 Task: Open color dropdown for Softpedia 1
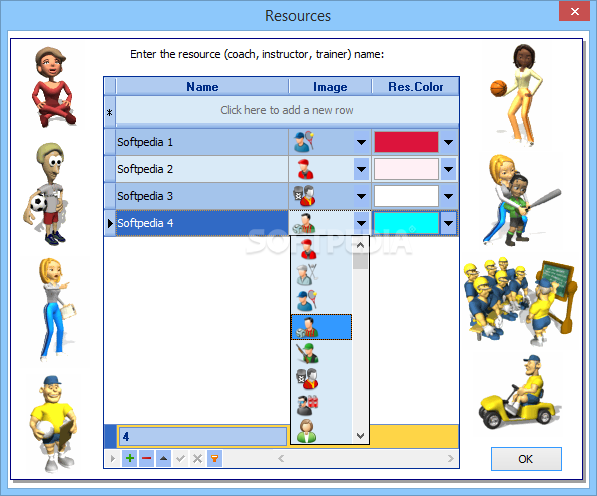tap(449, 142)
